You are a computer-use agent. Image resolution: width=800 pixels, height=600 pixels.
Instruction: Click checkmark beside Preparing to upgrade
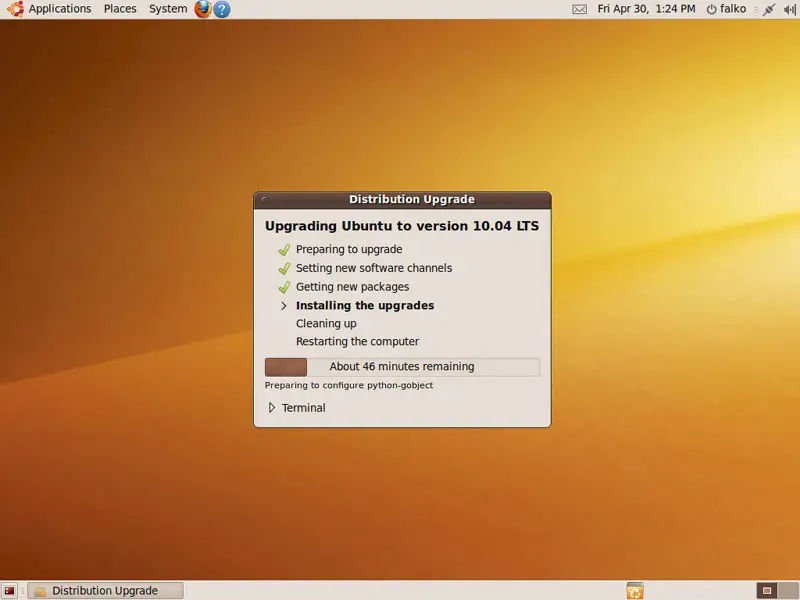[284, 249]
